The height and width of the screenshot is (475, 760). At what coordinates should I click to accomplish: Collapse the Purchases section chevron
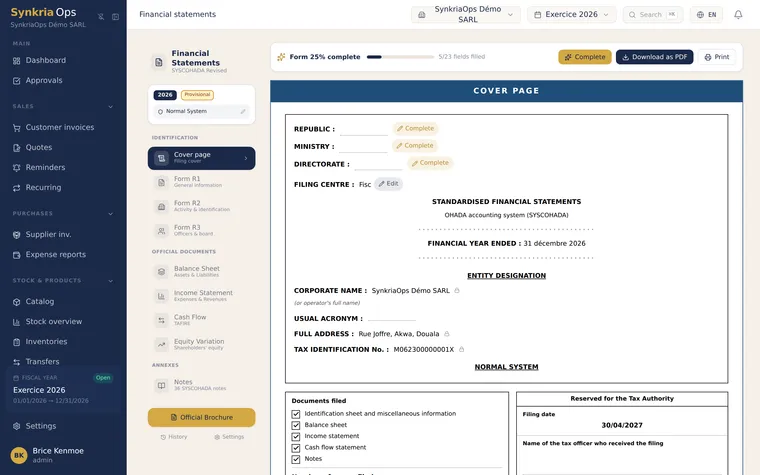click(111, 214)
